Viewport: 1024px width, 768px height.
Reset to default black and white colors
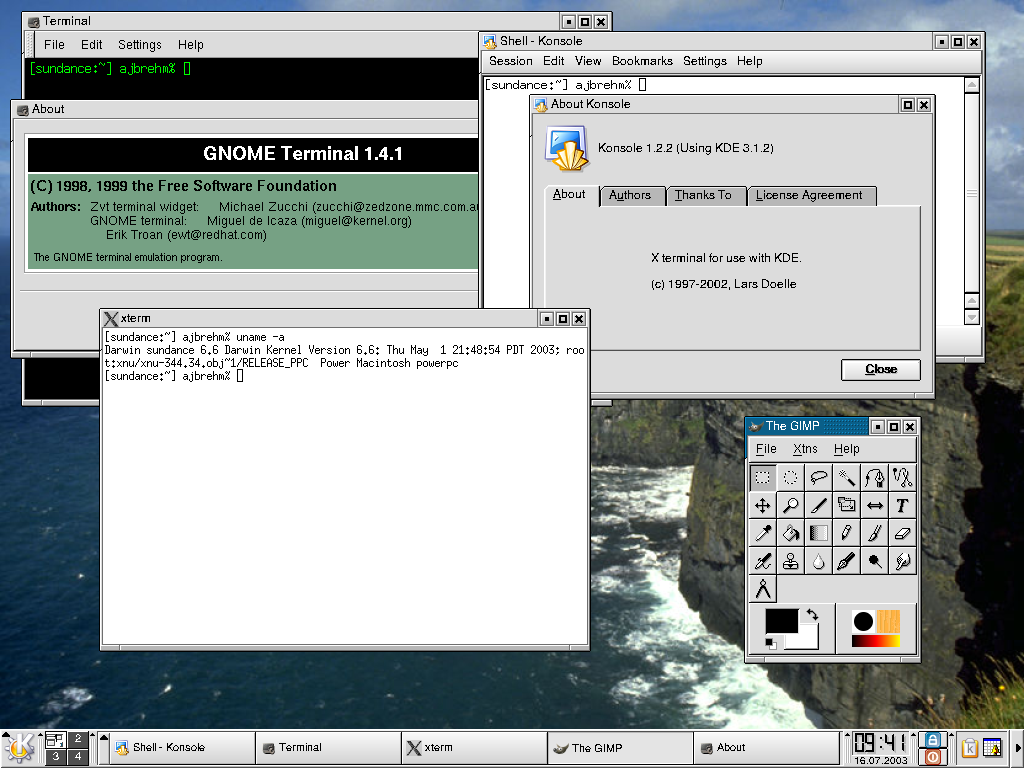pos(771,644)
